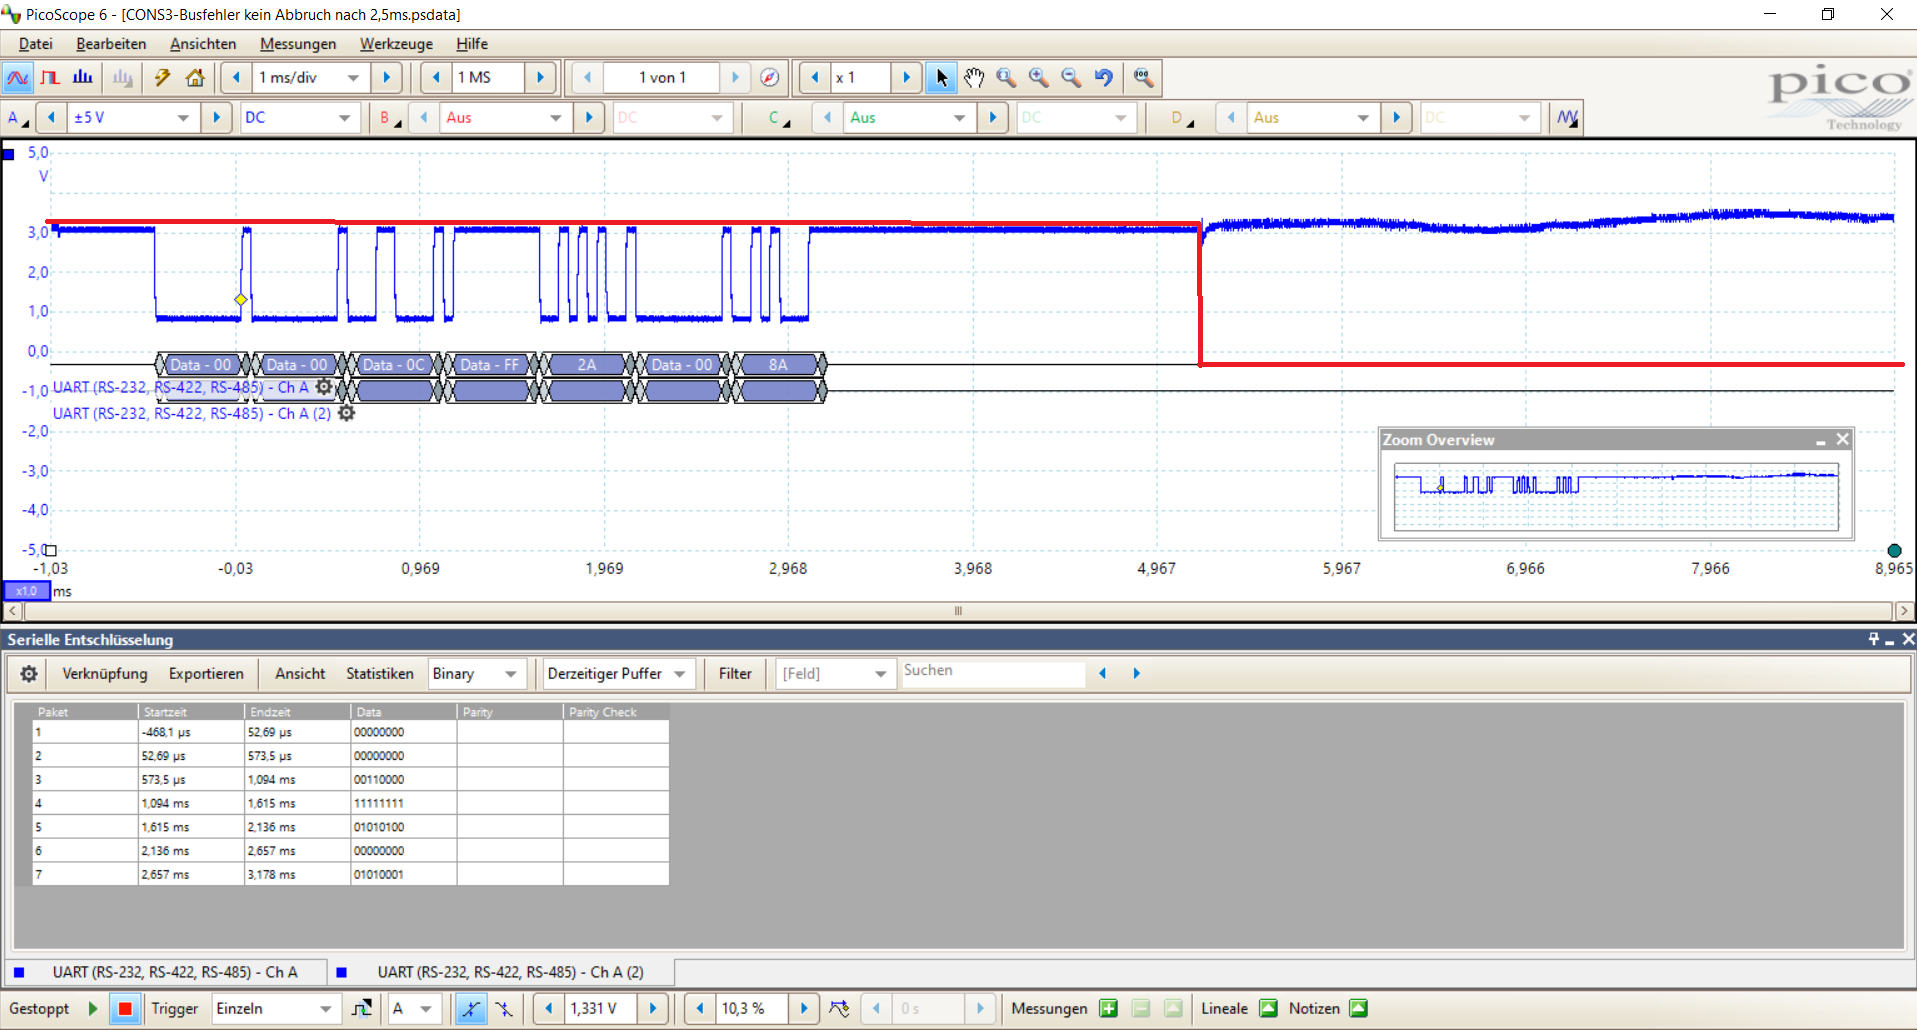This screenshot has height=1030, width=1917.
Task: Switch to Persistence mode icon
Action: (x=50, y=77)
